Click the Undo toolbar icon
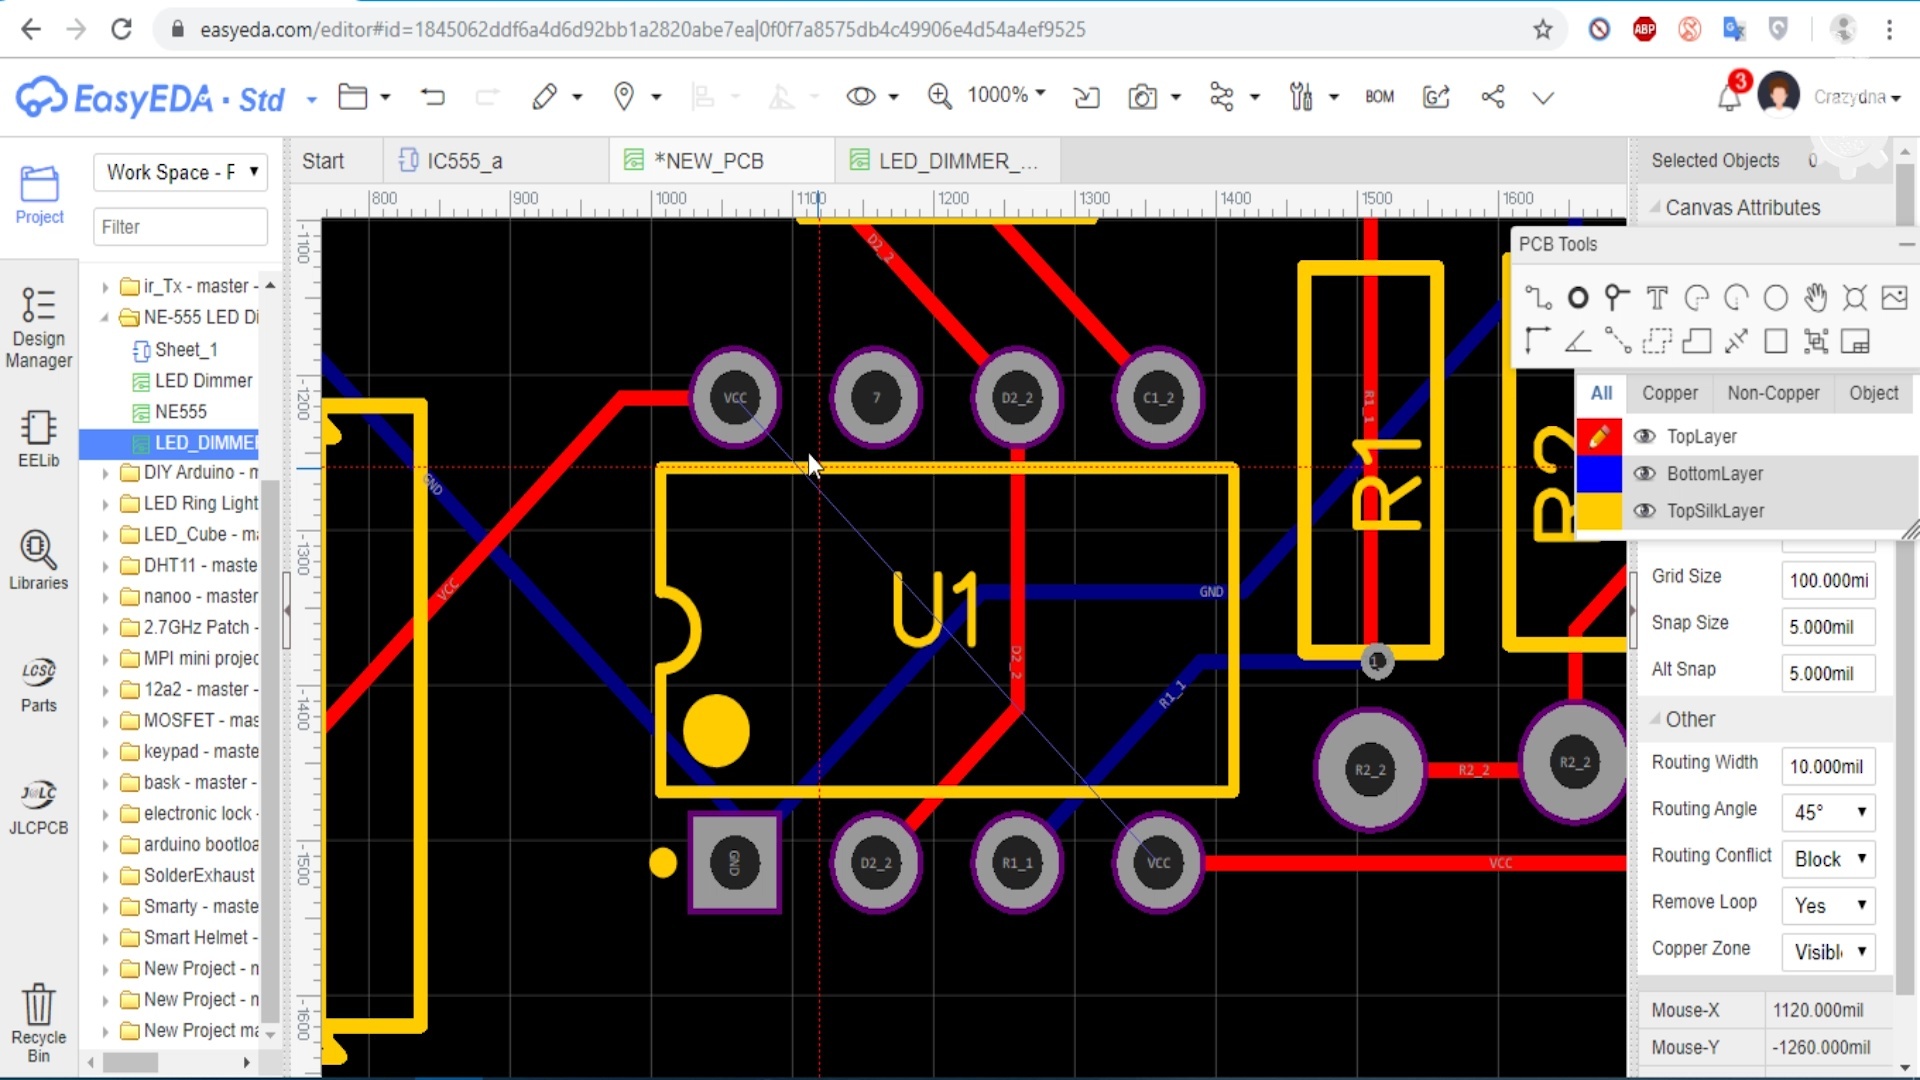Screen dimensions: 1920x1080 pyautogui.click(x=432, y=97)
